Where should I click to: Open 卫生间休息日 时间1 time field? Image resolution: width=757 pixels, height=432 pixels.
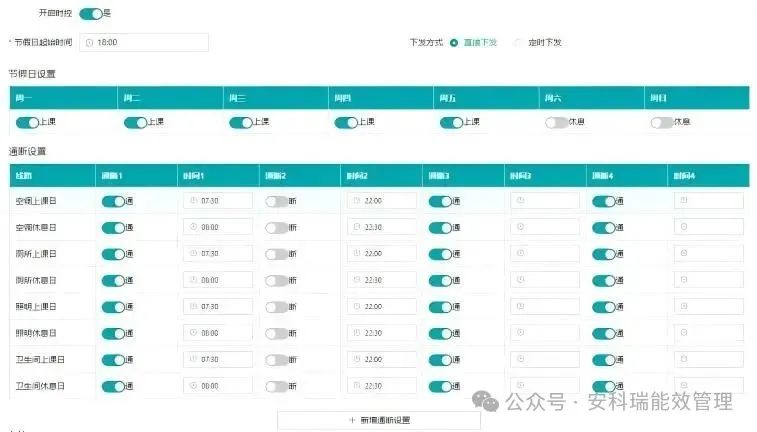(218, 386)
